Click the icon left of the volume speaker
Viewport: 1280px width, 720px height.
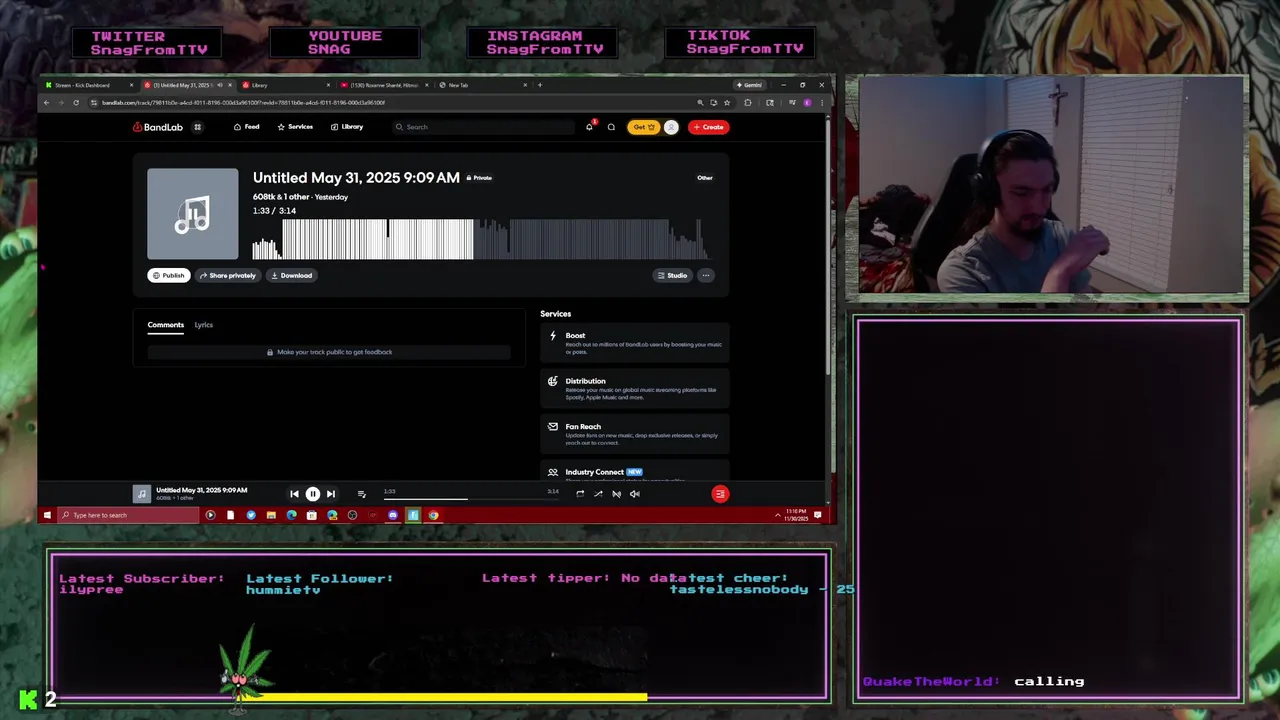pyautogui.click(x=616, y=494)
